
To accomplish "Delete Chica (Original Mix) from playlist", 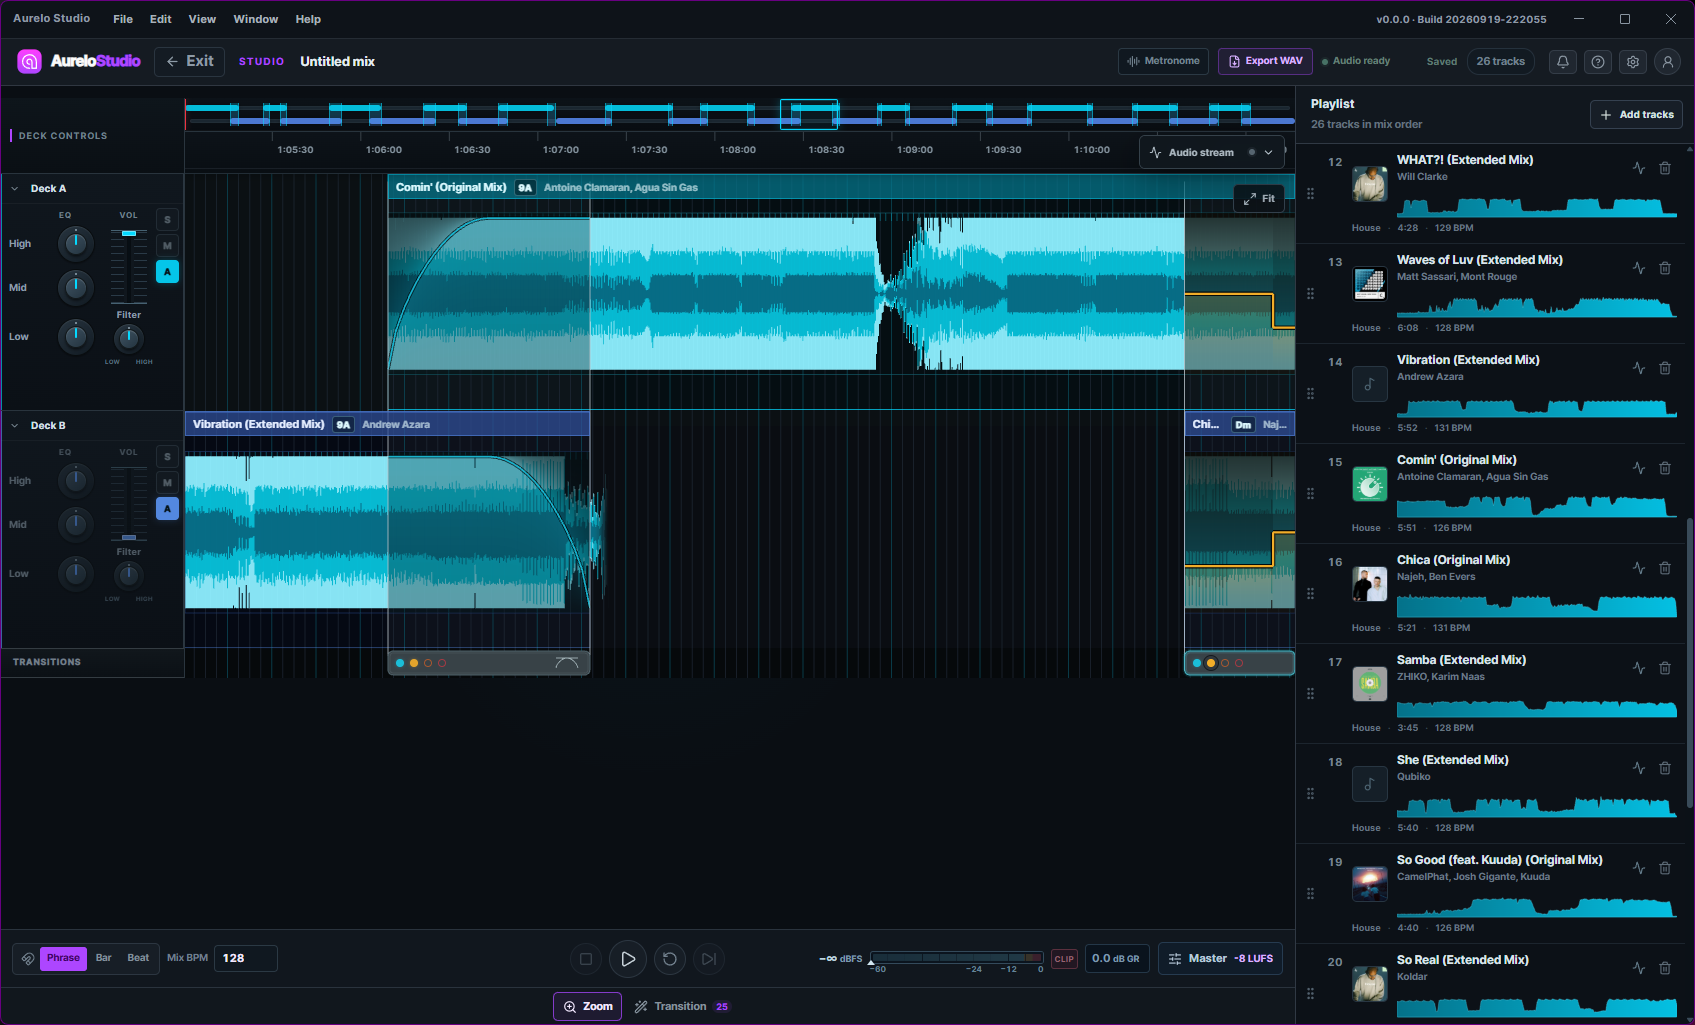I will click(x=1665, y=568).
